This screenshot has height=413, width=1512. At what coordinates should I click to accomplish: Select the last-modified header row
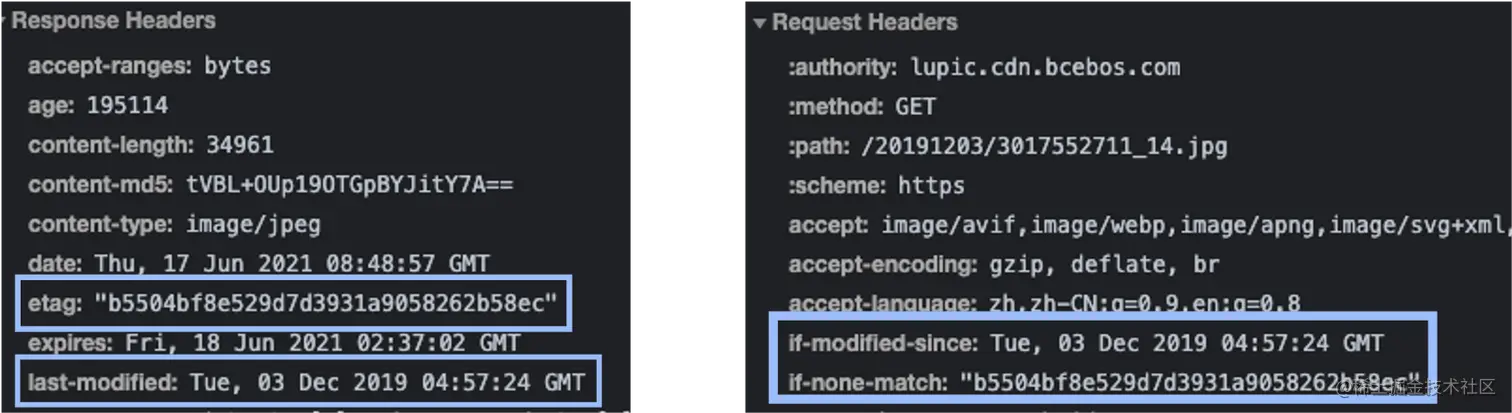pyautogui.click(x=306, y=382)
